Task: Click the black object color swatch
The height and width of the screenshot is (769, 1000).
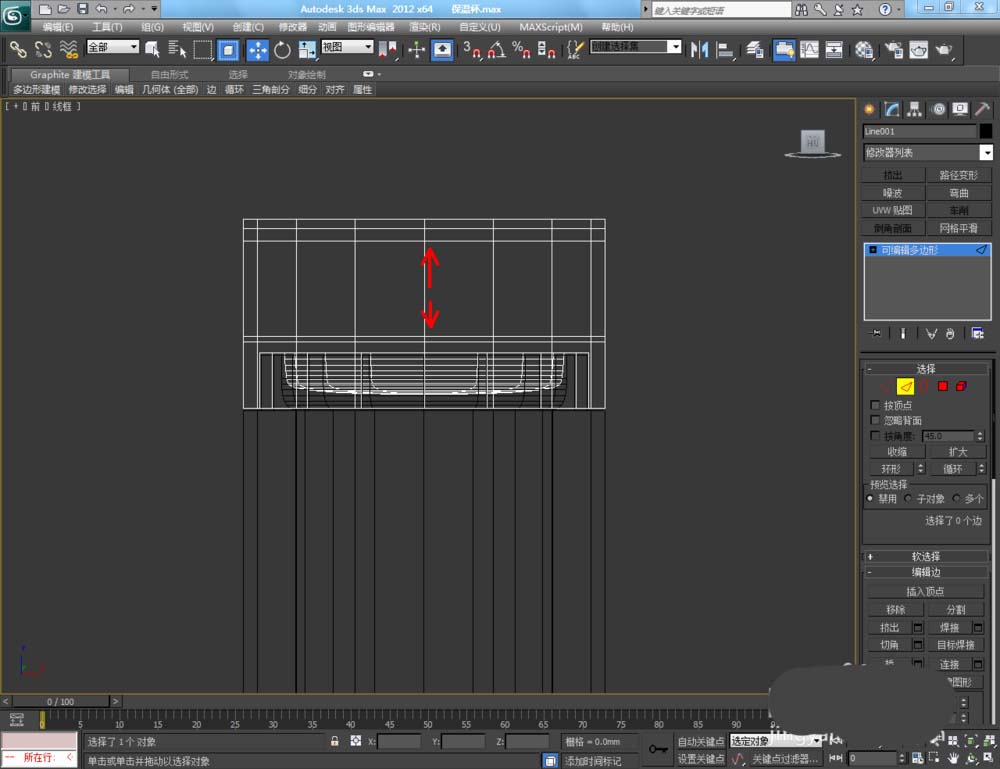Action: pos(986,131)
